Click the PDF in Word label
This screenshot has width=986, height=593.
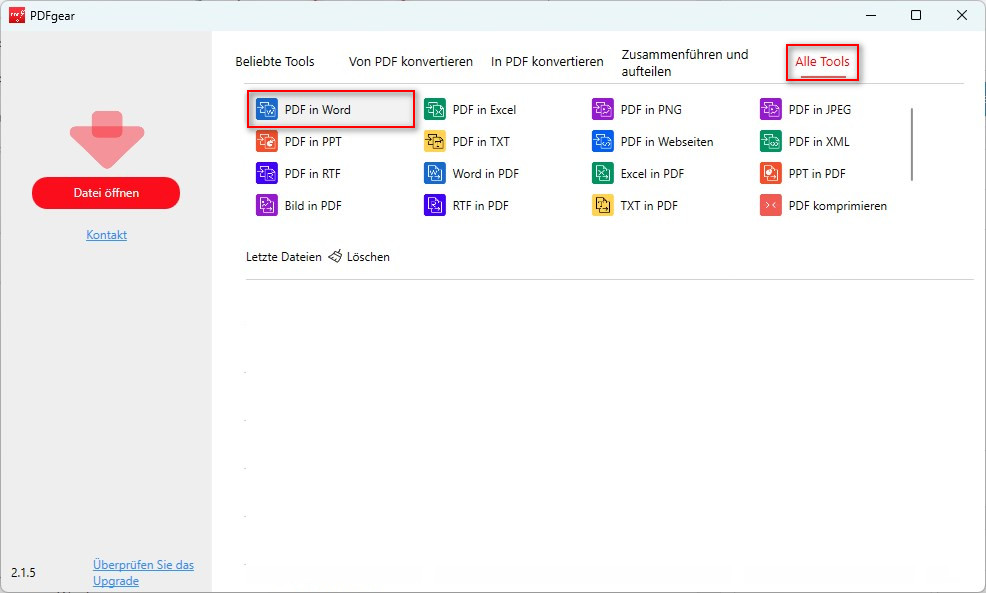pos(318,109)
